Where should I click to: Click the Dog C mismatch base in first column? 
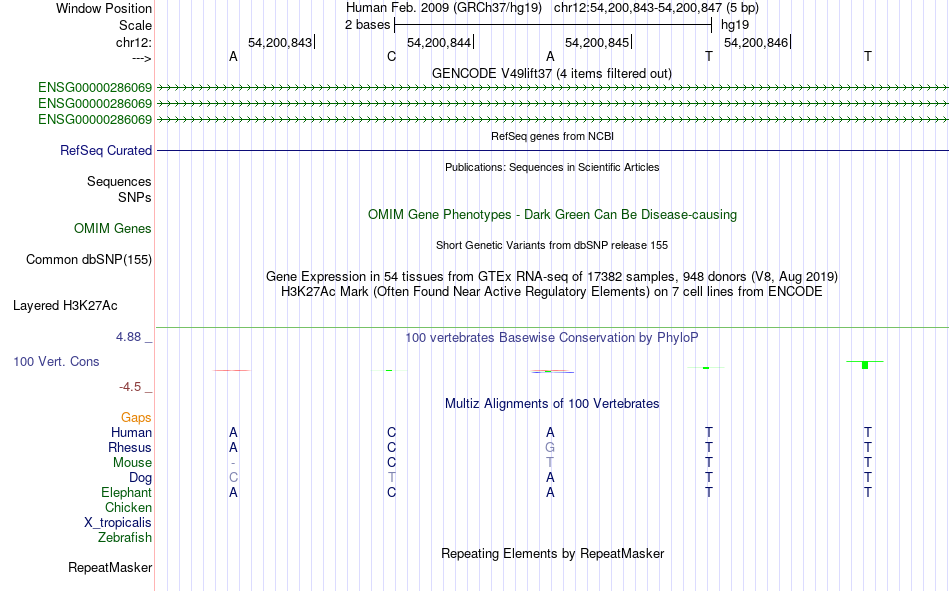[233, 478]
